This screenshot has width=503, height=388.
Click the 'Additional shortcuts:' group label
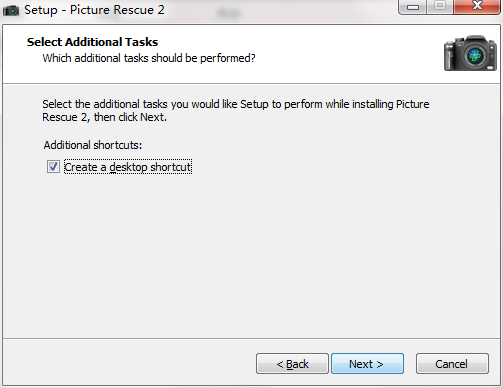93,145
